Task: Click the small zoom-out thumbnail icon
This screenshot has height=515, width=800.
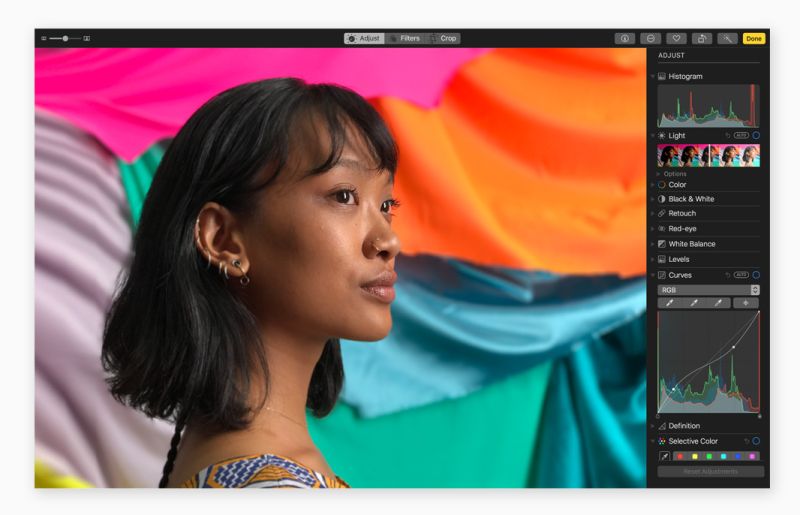Action: pos(44,38)
